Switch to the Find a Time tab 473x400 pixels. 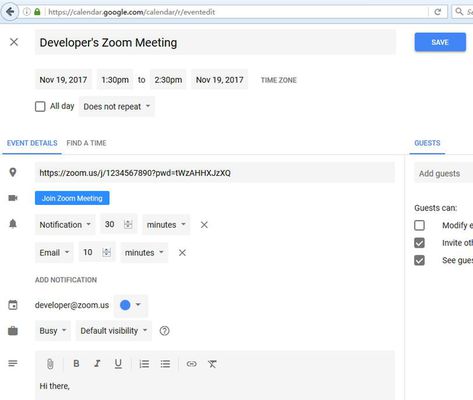click(x=86, y=143)
